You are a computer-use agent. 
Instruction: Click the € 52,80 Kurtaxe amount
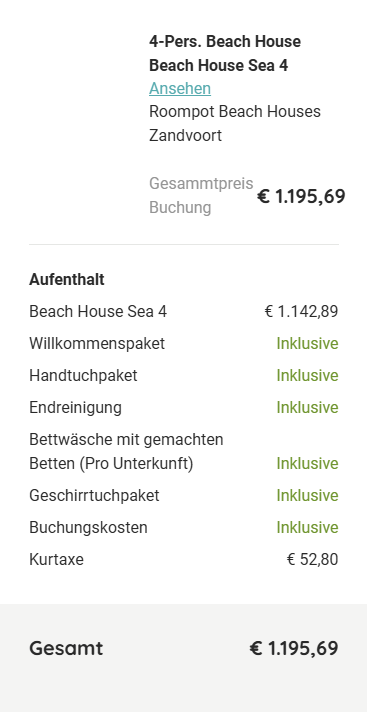312,559
